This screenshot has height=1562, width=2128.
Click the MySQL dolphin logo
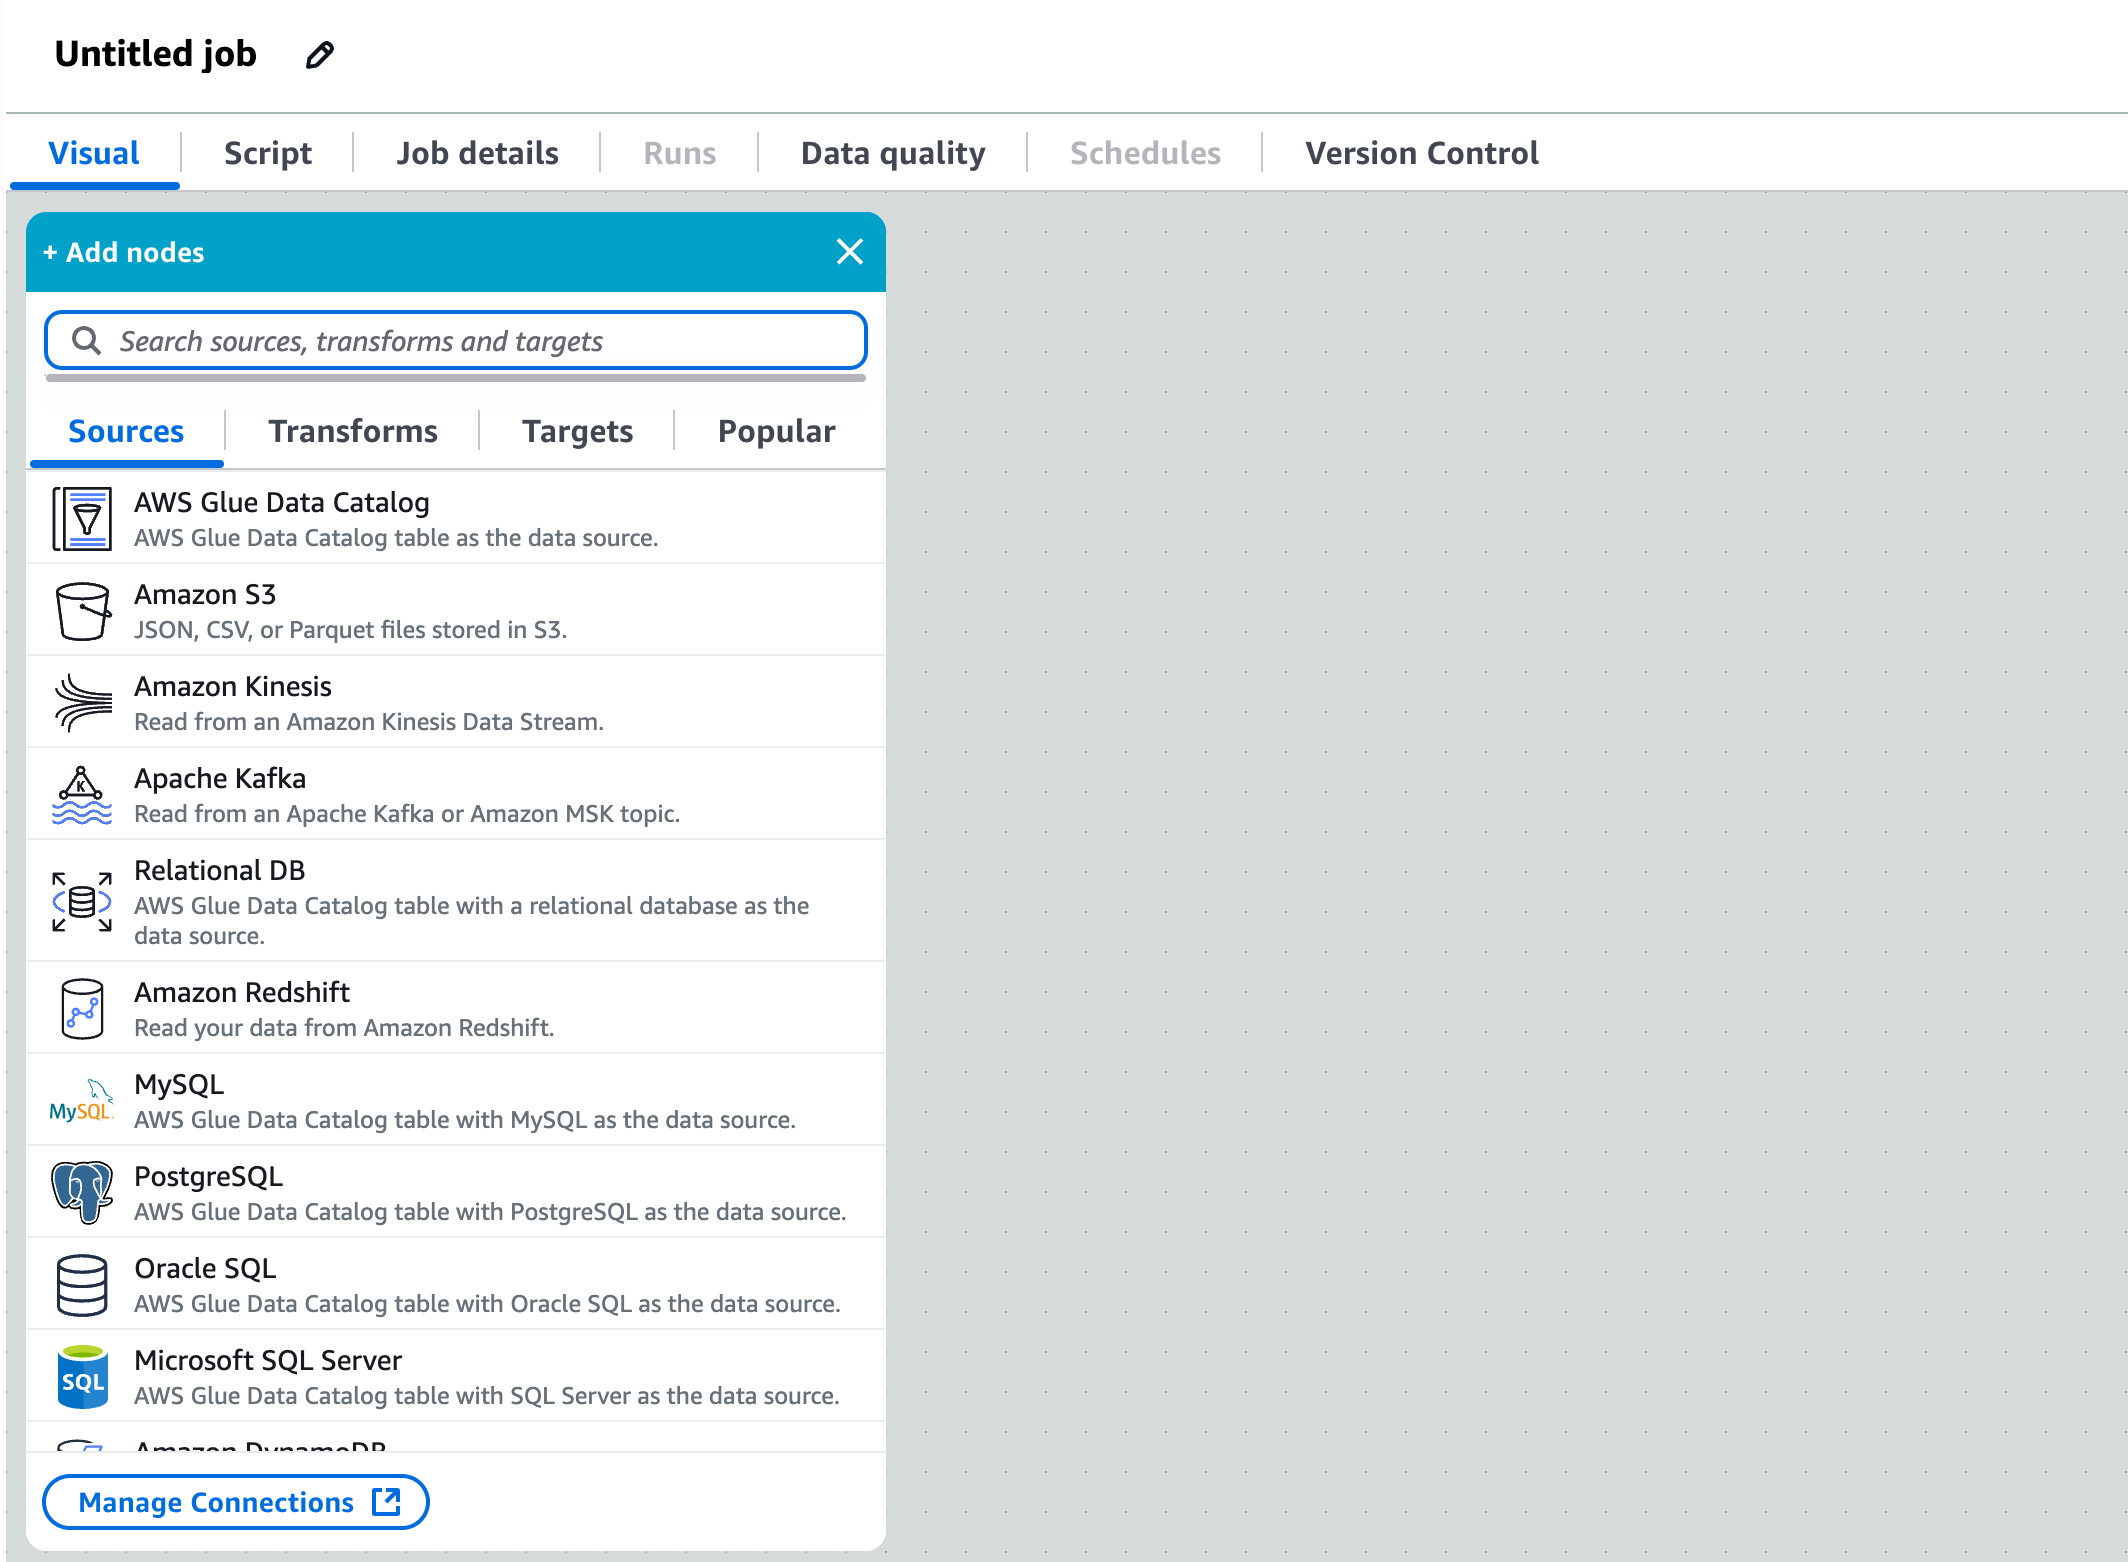[82, 1101]
